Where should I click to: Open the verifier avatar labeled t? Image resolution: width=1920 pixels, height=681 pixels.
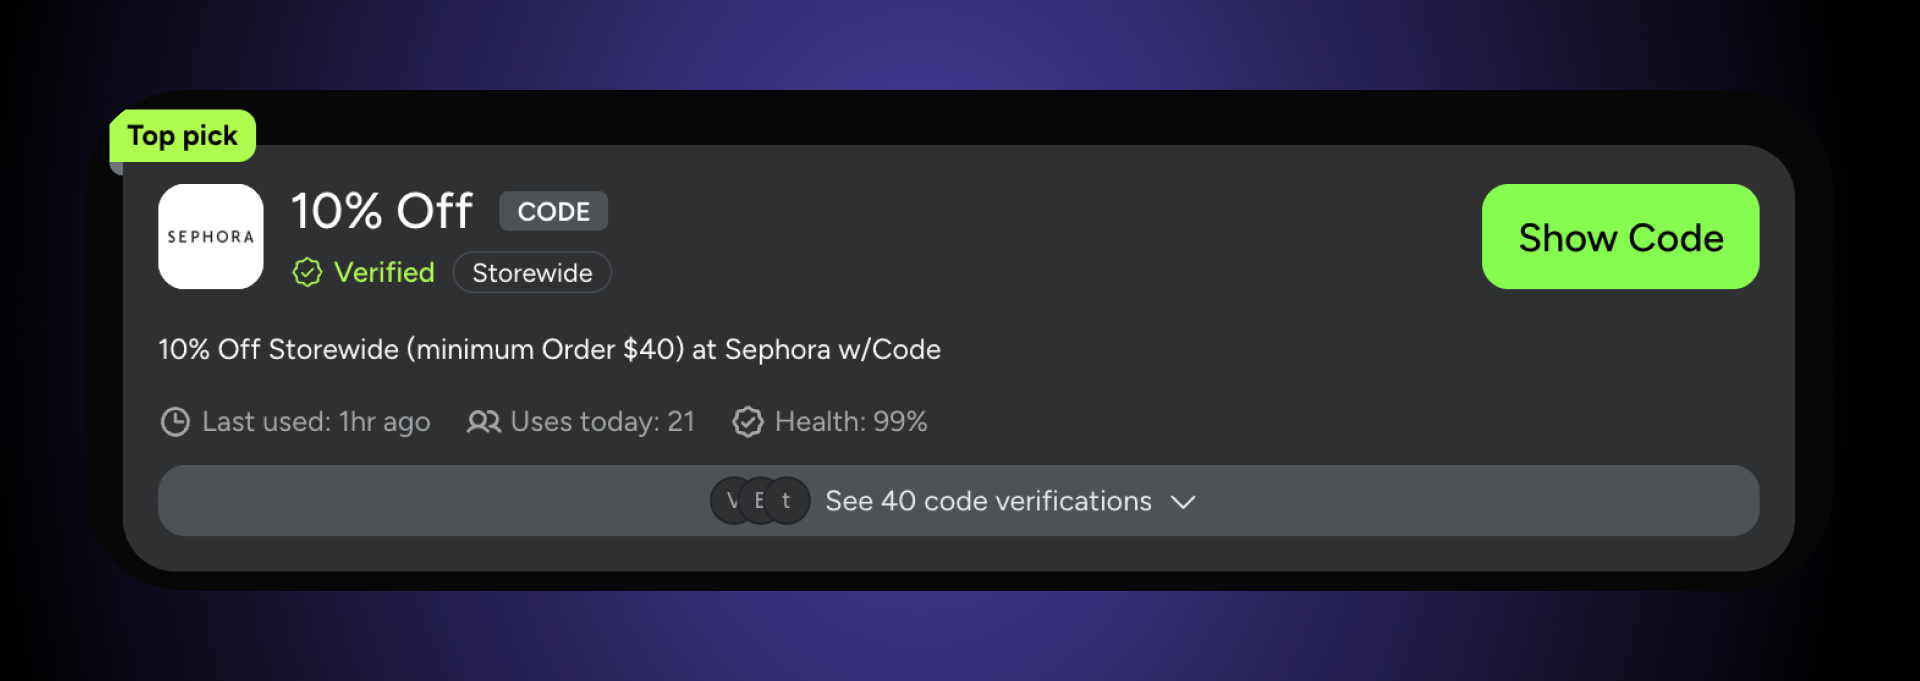(786, 500)
